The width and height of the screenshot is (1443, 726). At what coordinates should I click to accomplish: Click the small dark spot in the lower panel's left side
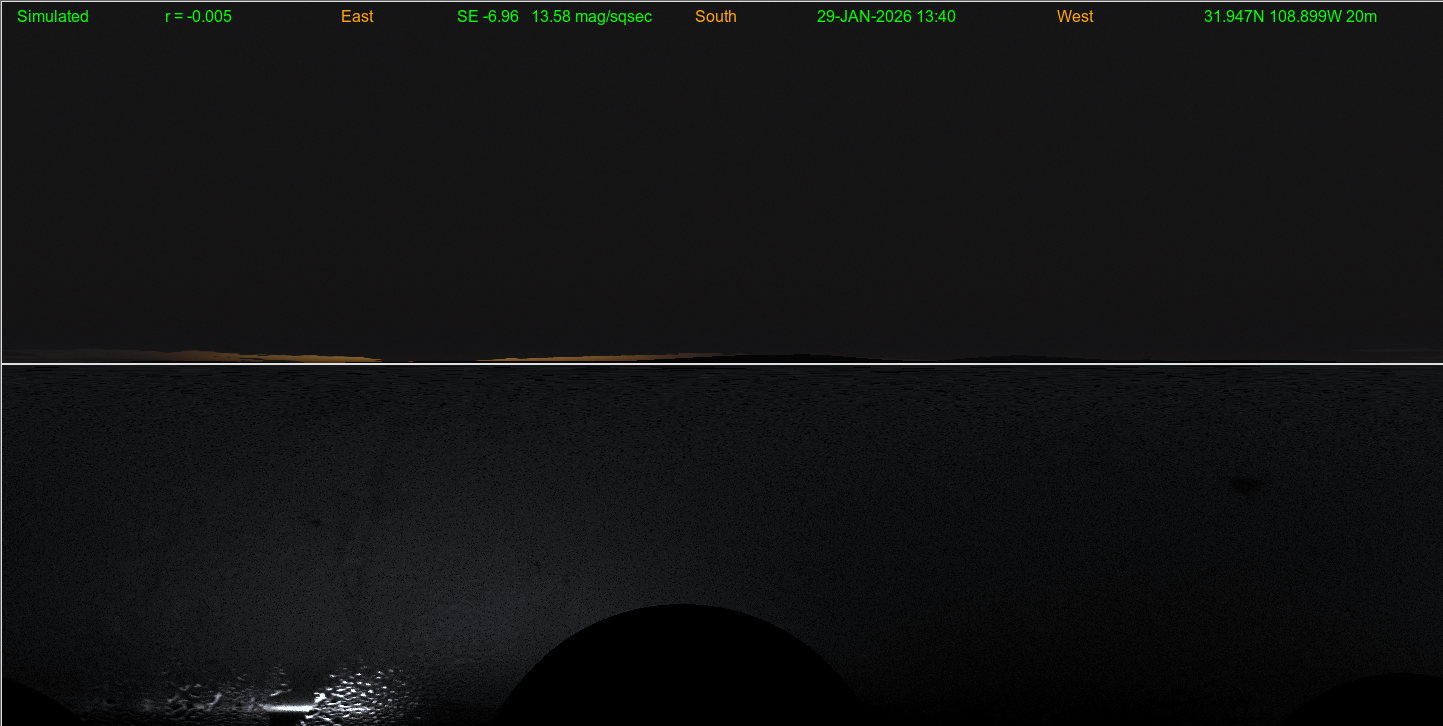click(x=313, y=521)
